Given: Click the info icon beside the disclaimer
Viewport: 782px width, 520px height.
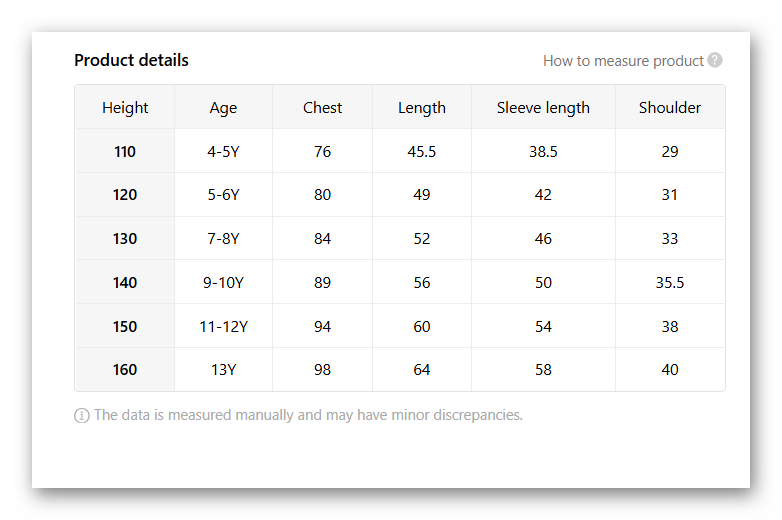Looking at the screenshot, I should coord(82,415).
